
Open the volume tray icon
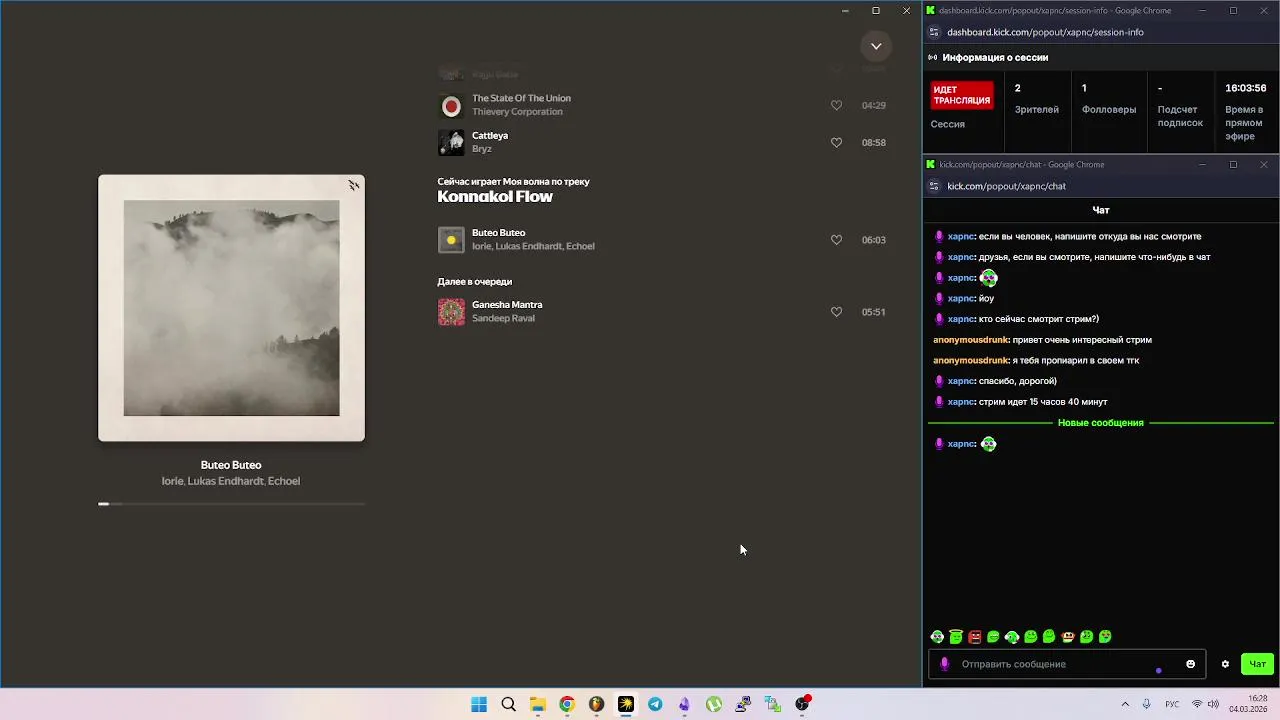[1213, 705]
